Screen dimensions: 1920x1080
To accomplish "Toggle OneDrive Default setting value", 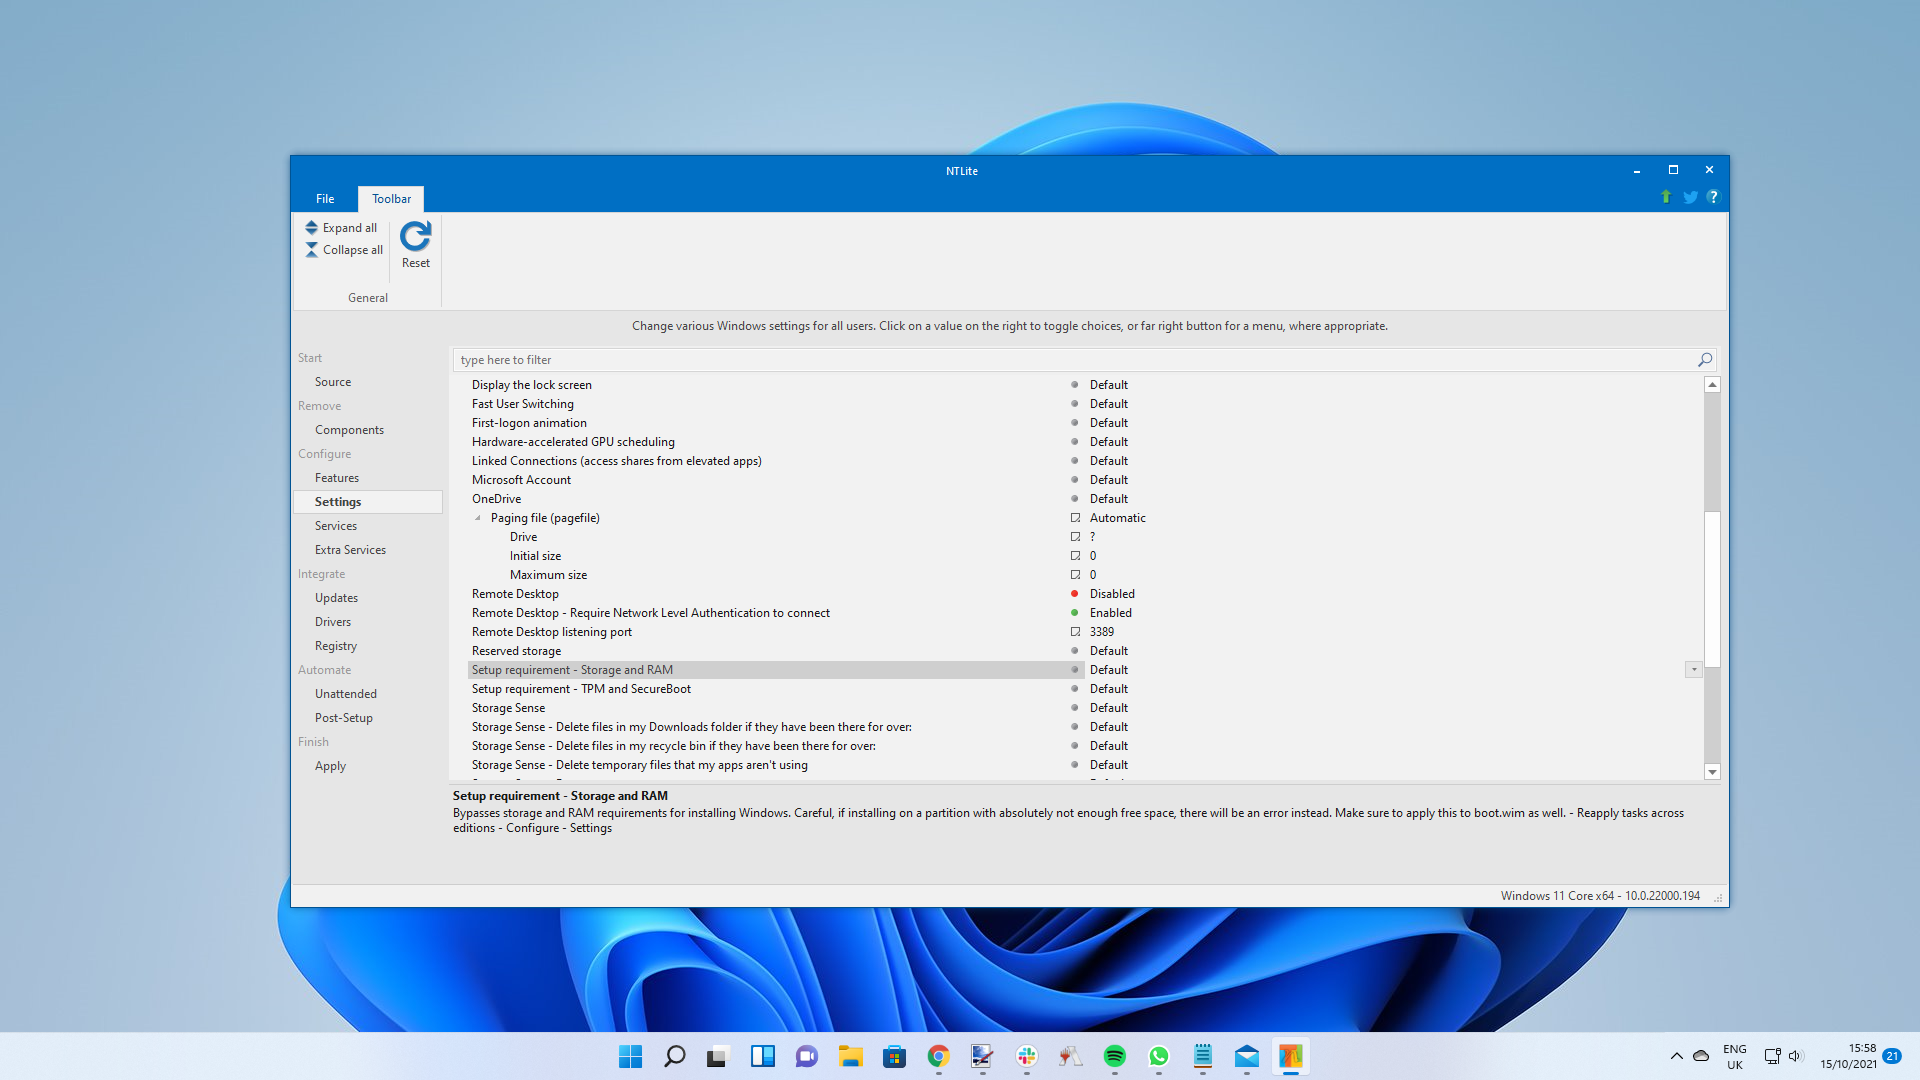I will tap(1108, 499).
